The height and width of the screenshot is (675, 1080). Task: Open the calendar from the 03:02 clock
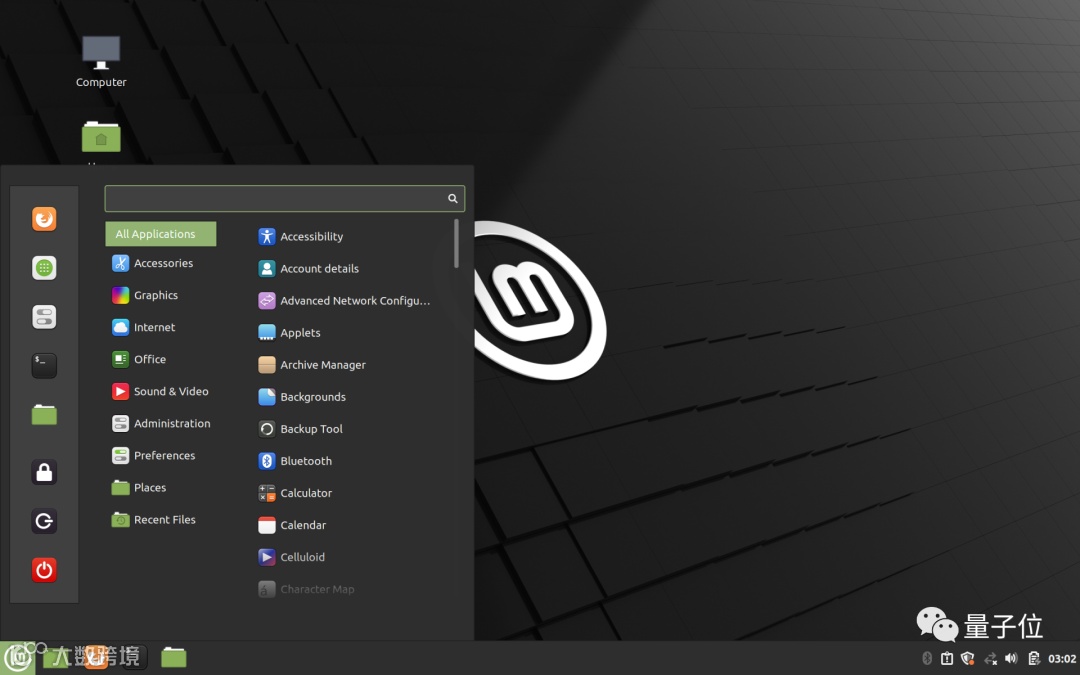click(1062, 658)
